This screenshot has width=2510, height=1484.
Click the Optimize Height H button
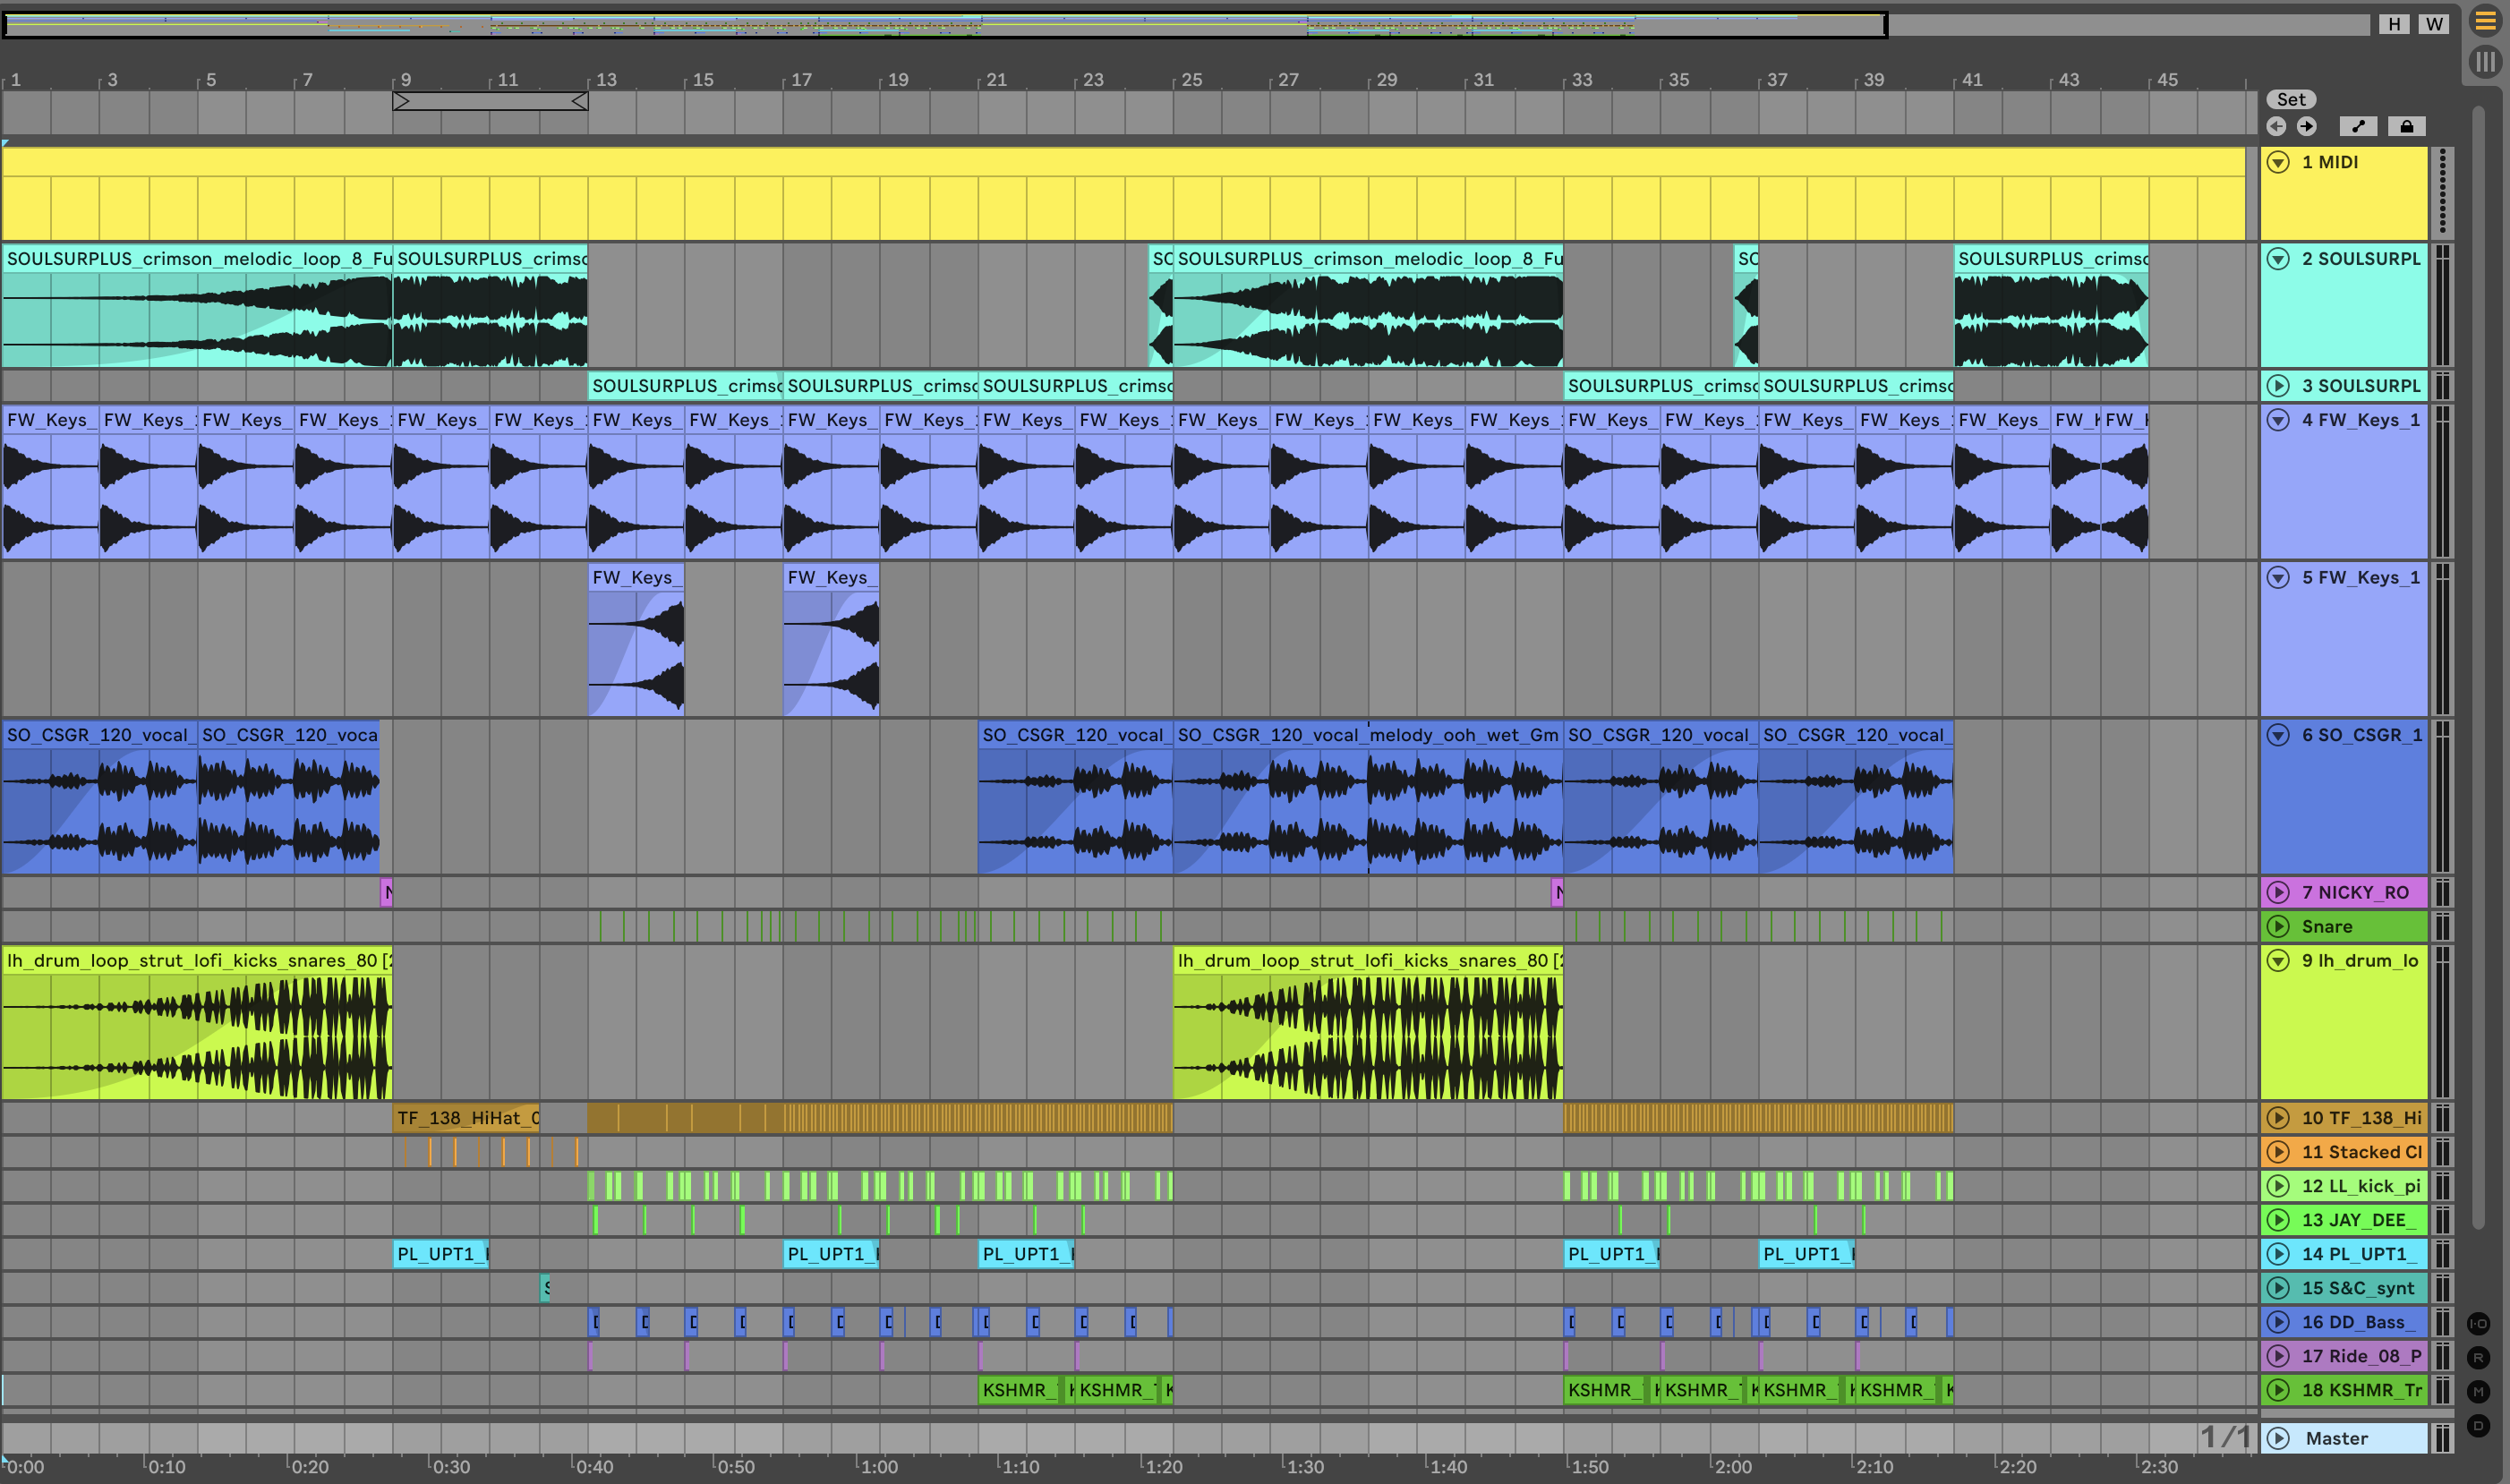pos(2394,24)
